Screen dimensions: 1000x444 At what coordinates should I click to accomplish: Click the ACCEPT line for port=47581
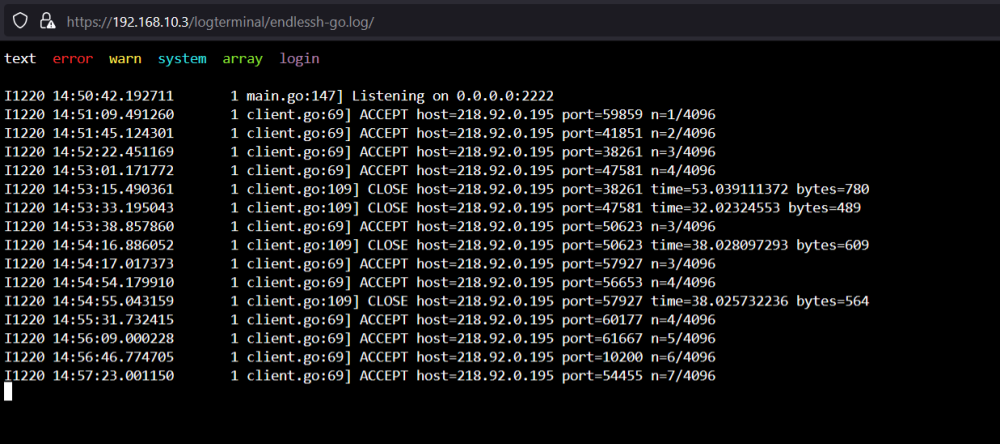point(360,171)
